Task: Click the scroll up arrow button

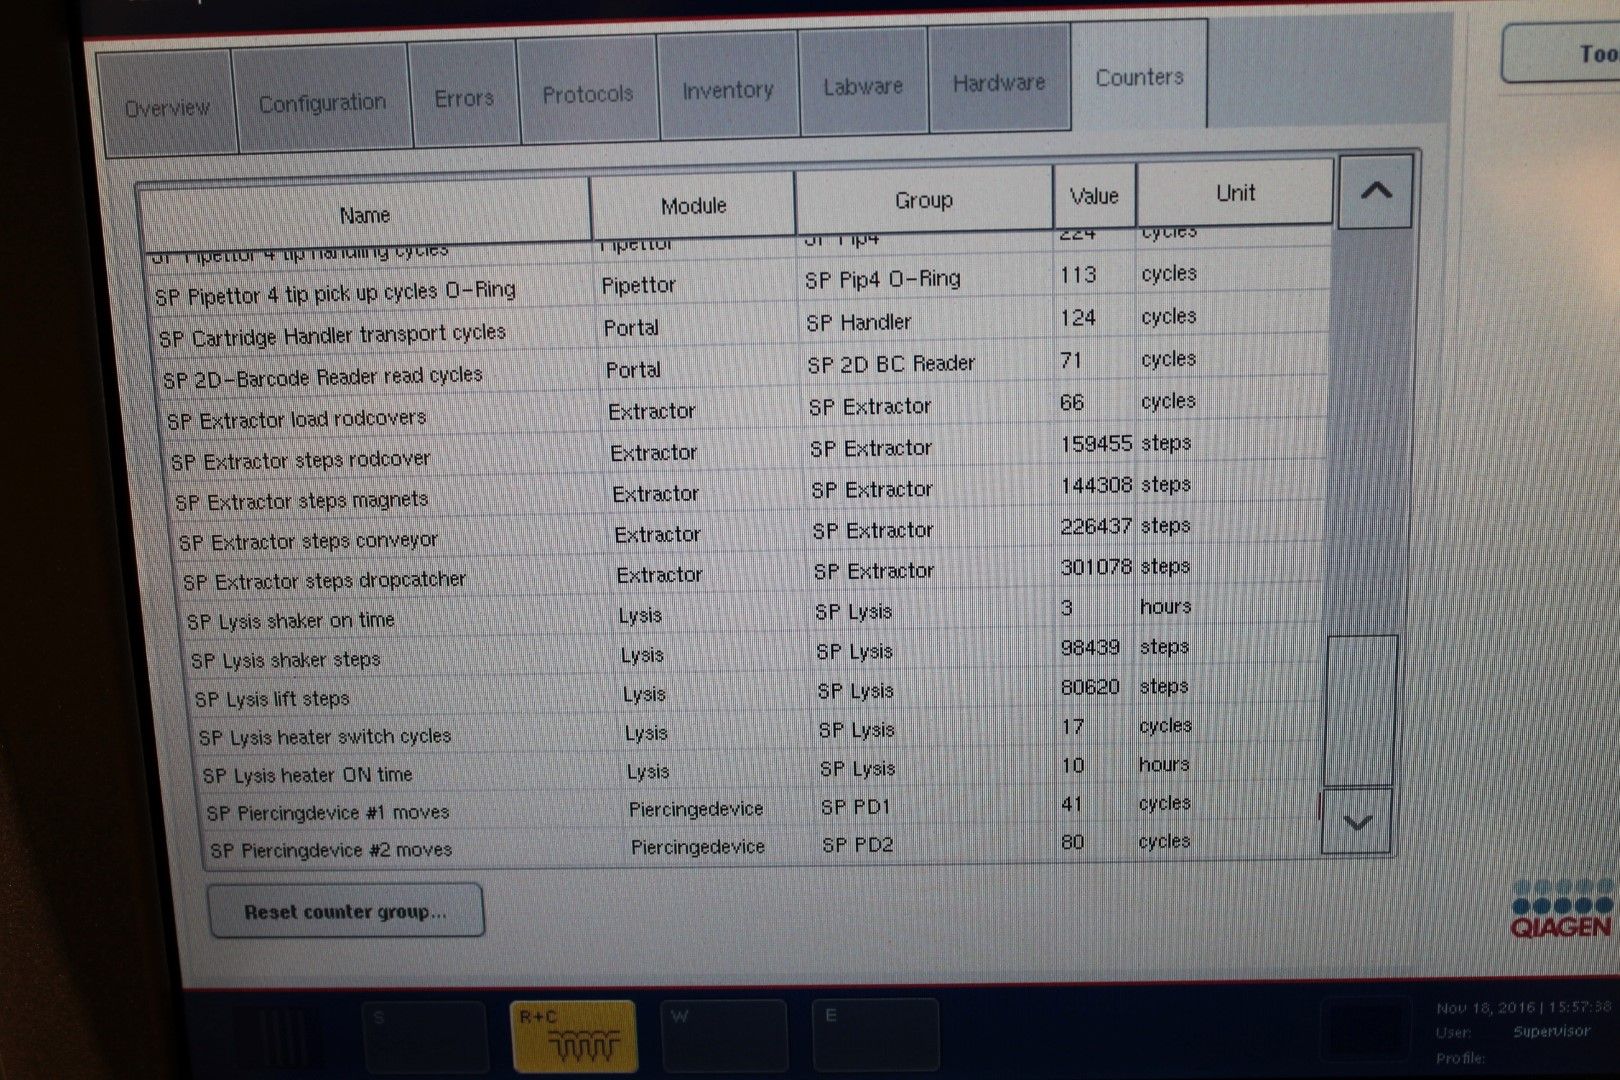Action: [x=1376, y=190]
